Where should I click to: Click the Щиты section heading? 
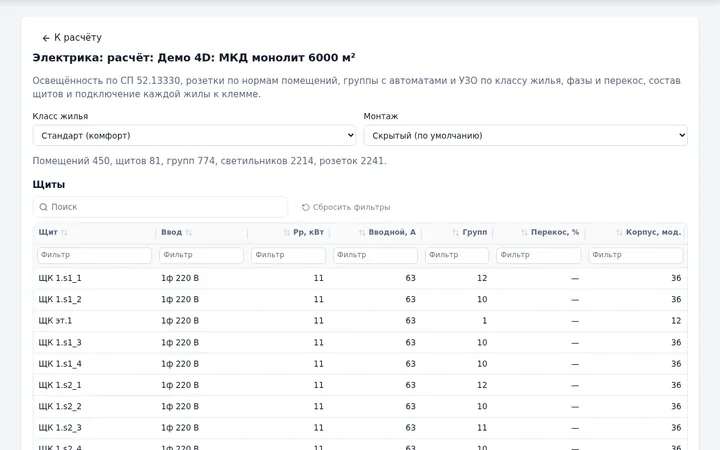click(49, 185)
